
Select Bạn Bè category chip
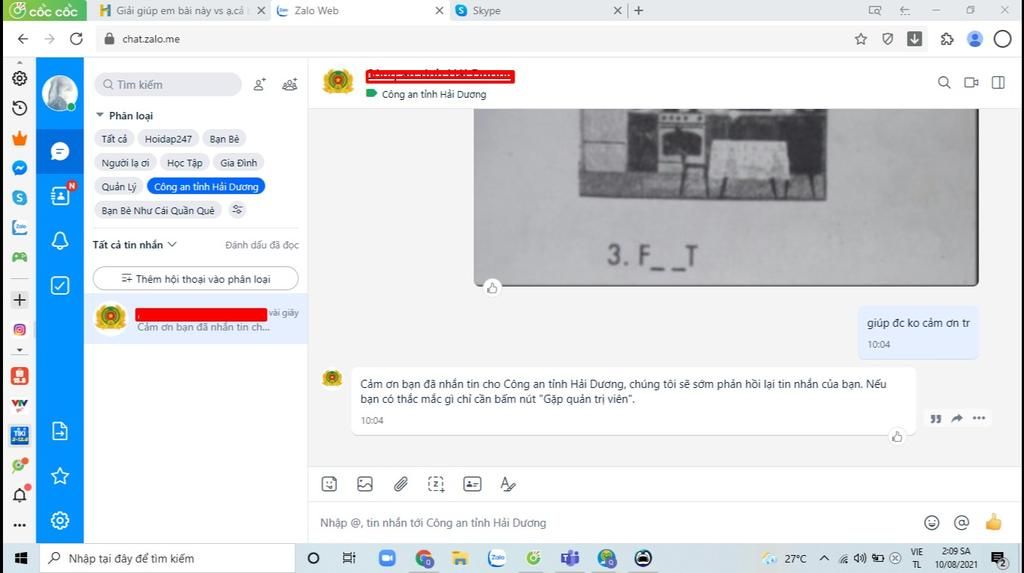225,139
